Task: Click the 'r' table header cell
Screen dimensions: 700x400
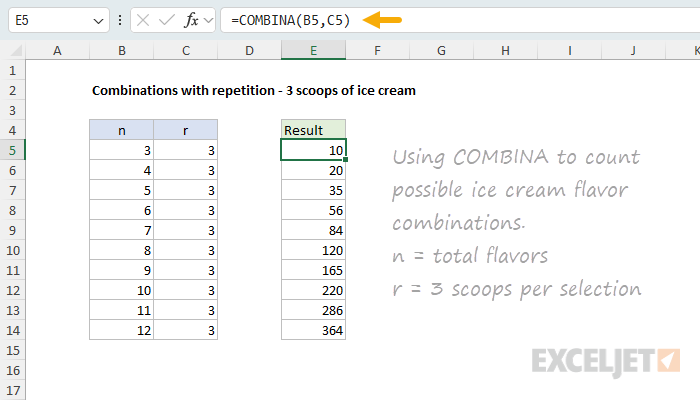Action: (186, 130)
